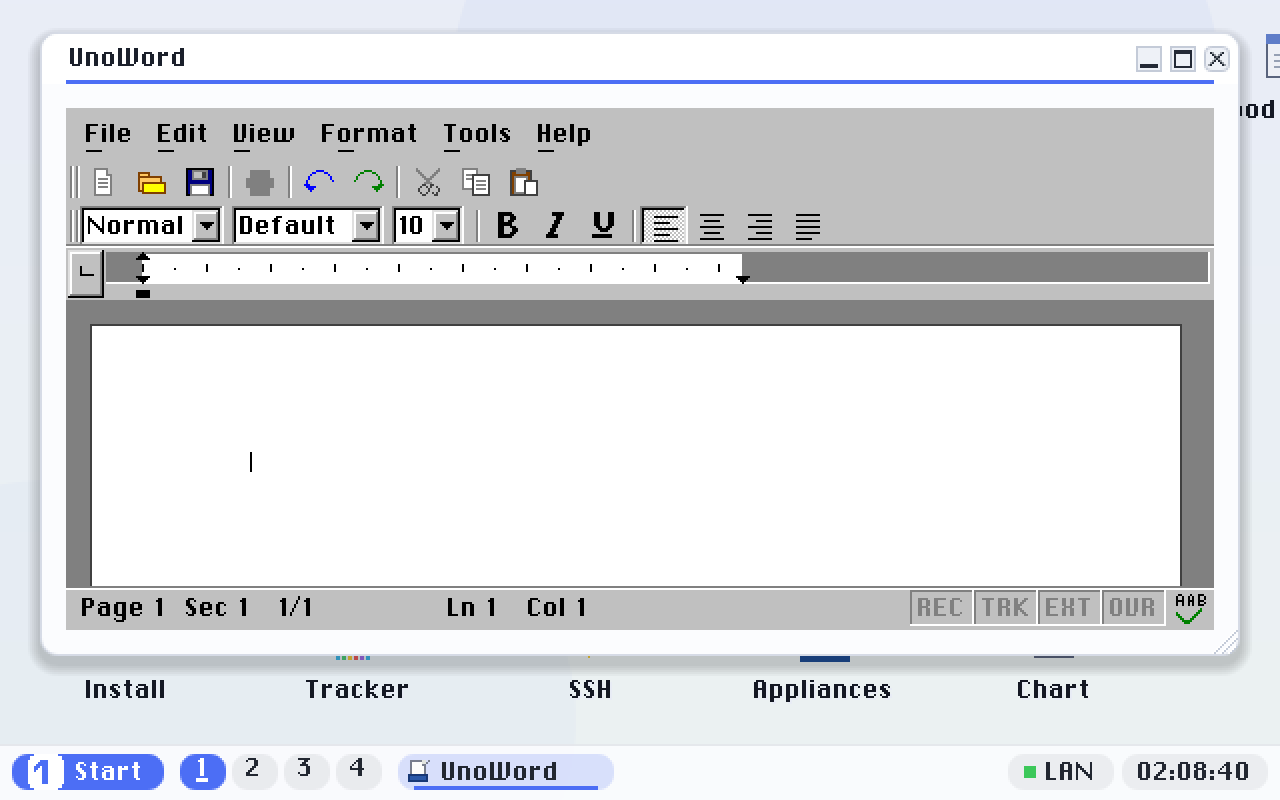Print document using the printer icon

tap(260, 183)
